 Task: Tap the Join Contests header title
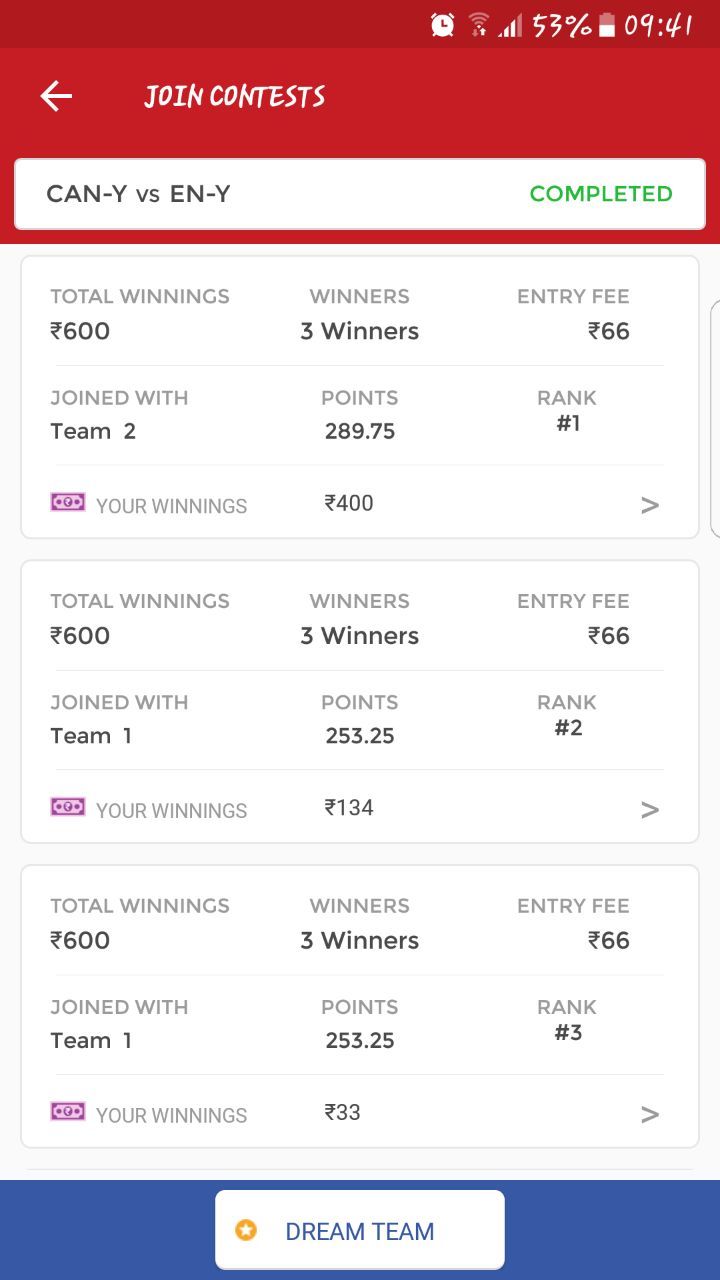tap(235, 96)
